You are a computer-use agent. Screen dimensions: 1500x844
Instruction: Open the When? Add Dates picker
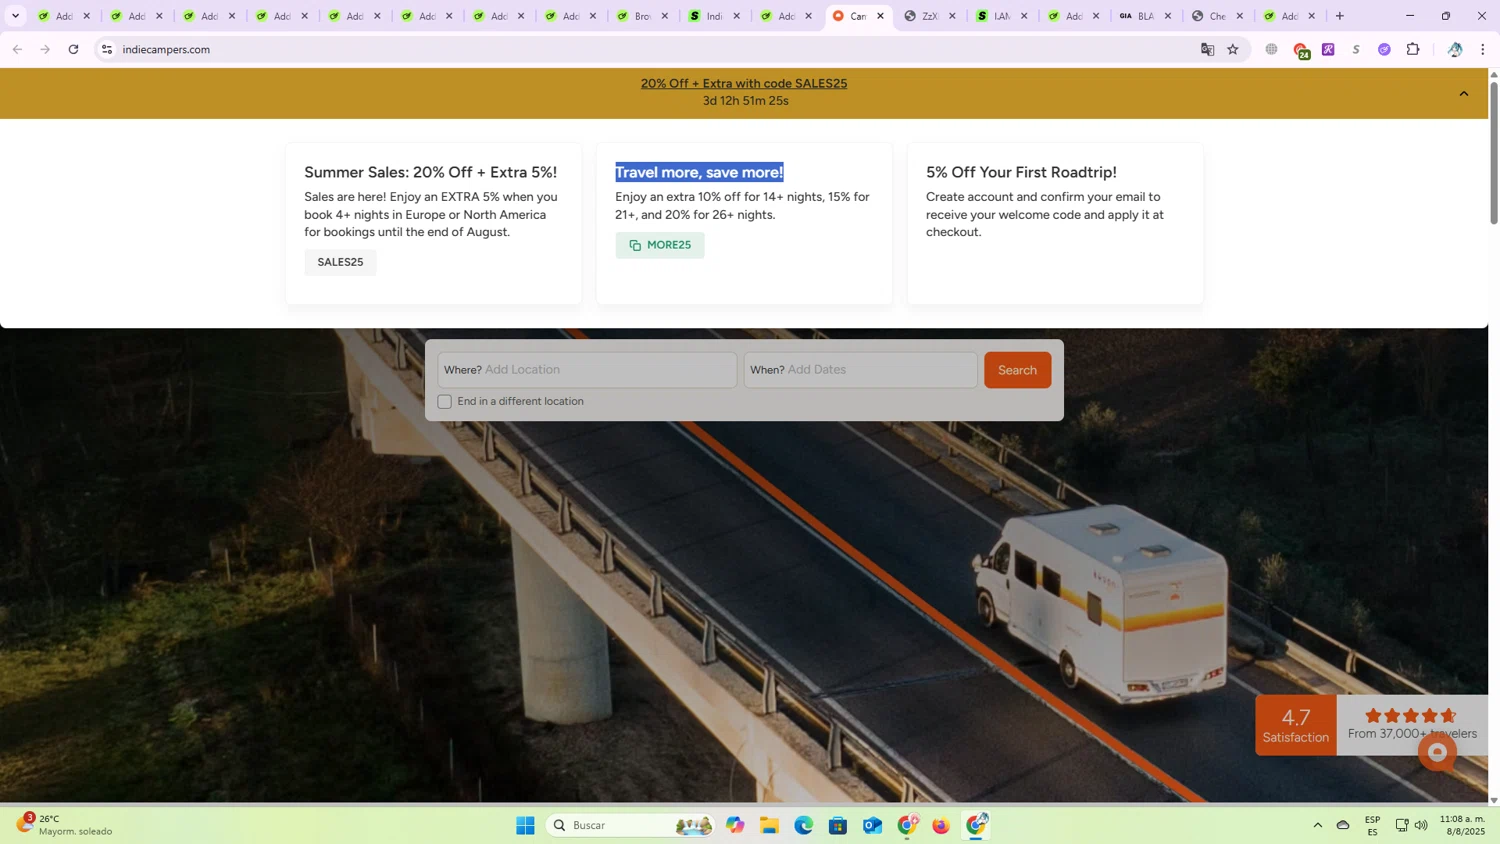pos(861,370)
